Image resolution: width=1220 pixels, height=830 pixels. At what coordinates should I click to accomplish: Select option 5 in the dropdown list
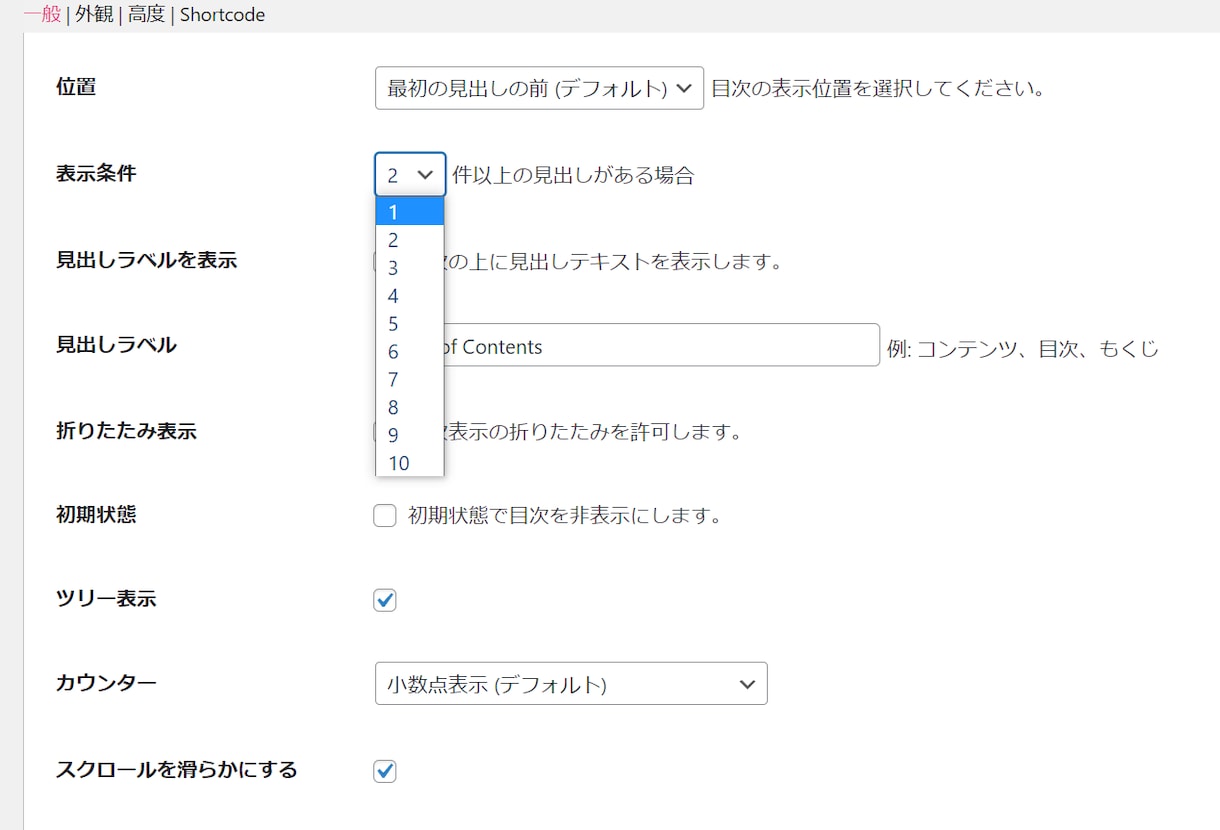[x=410, y=324]
